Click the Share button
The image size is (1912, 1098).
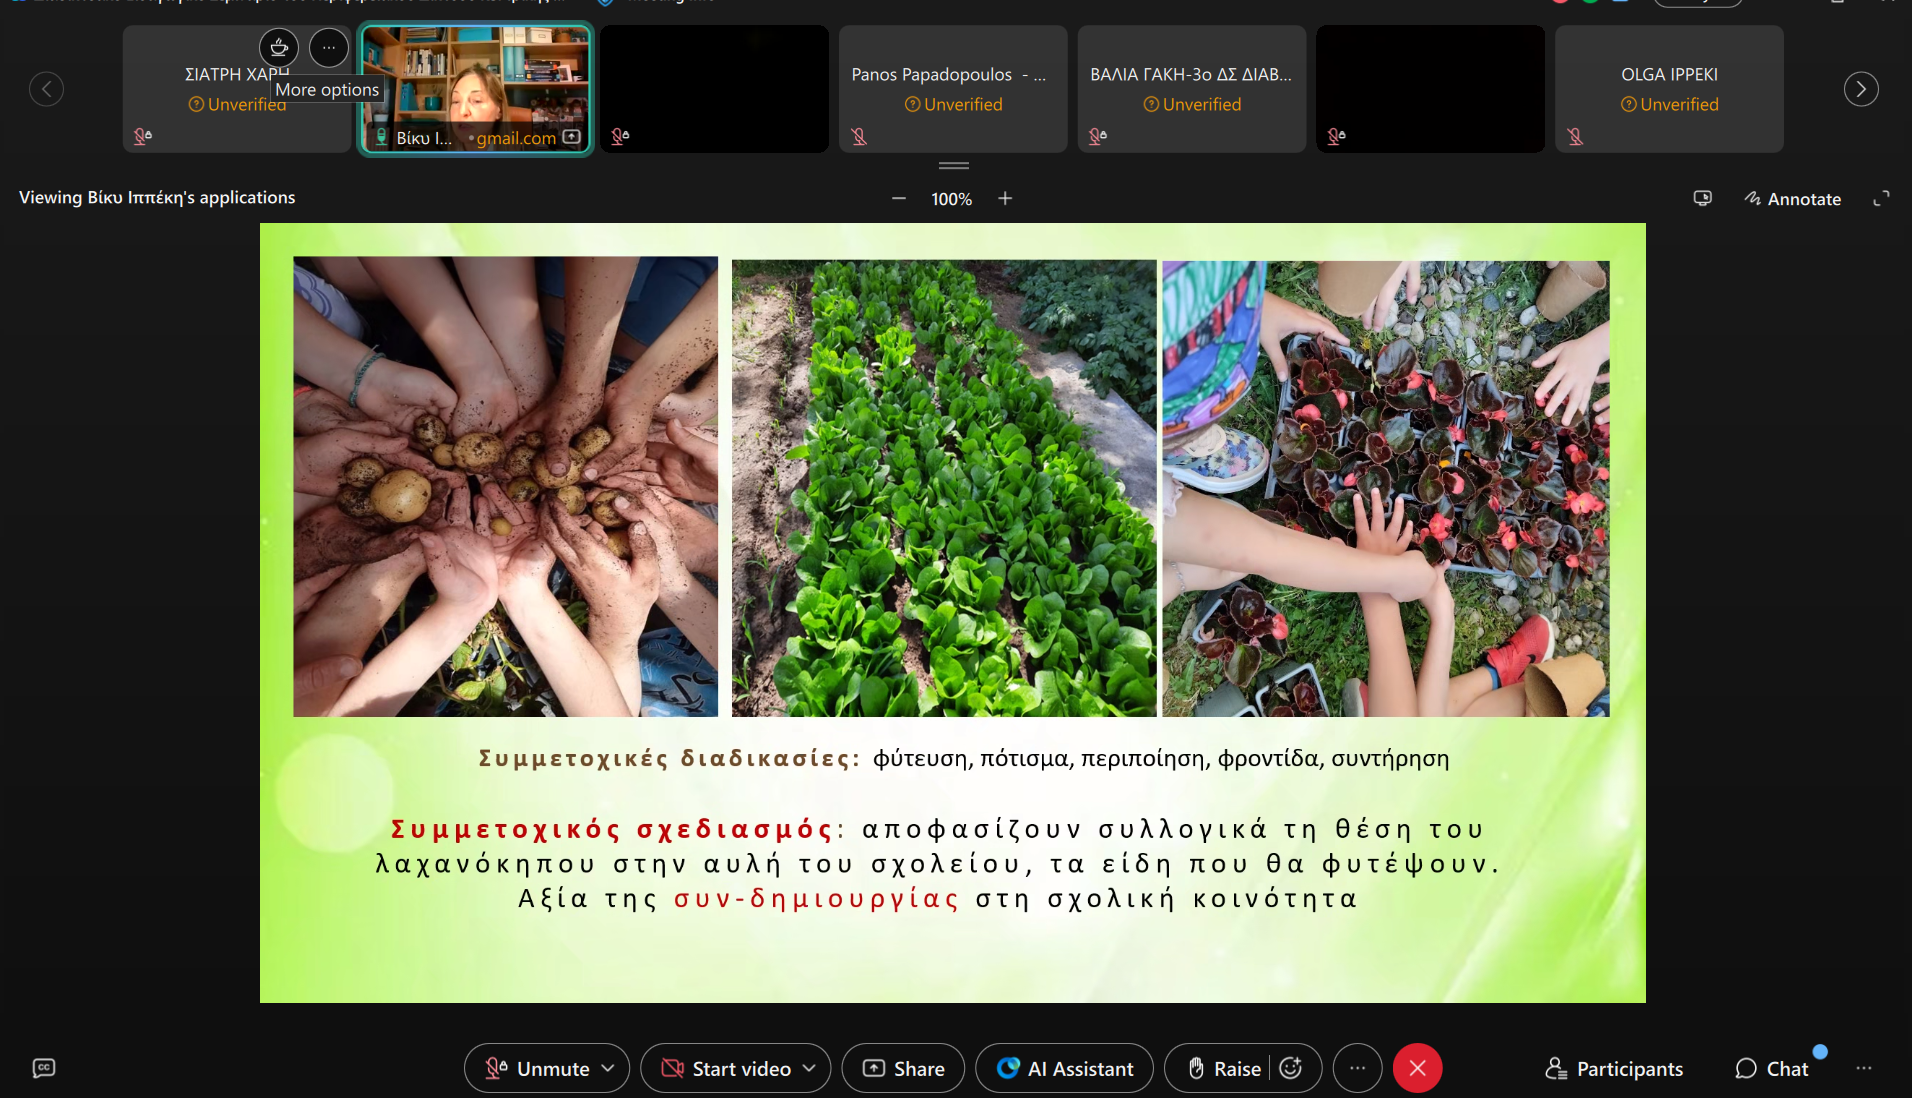click(903, 1068)
